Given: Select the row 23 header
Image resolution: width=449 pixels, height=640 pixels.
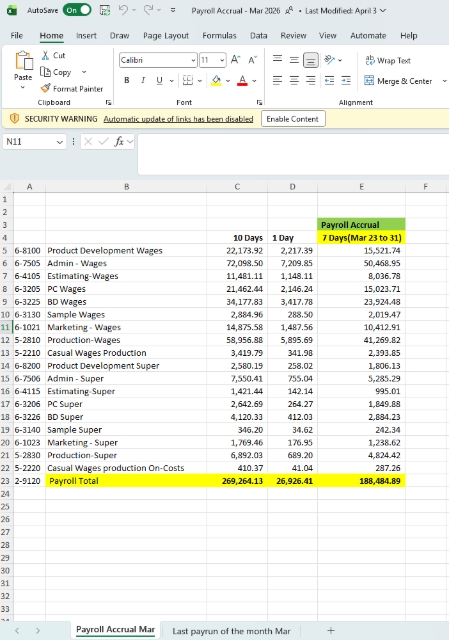Looking at the screenshot, I should pos(6,480).
